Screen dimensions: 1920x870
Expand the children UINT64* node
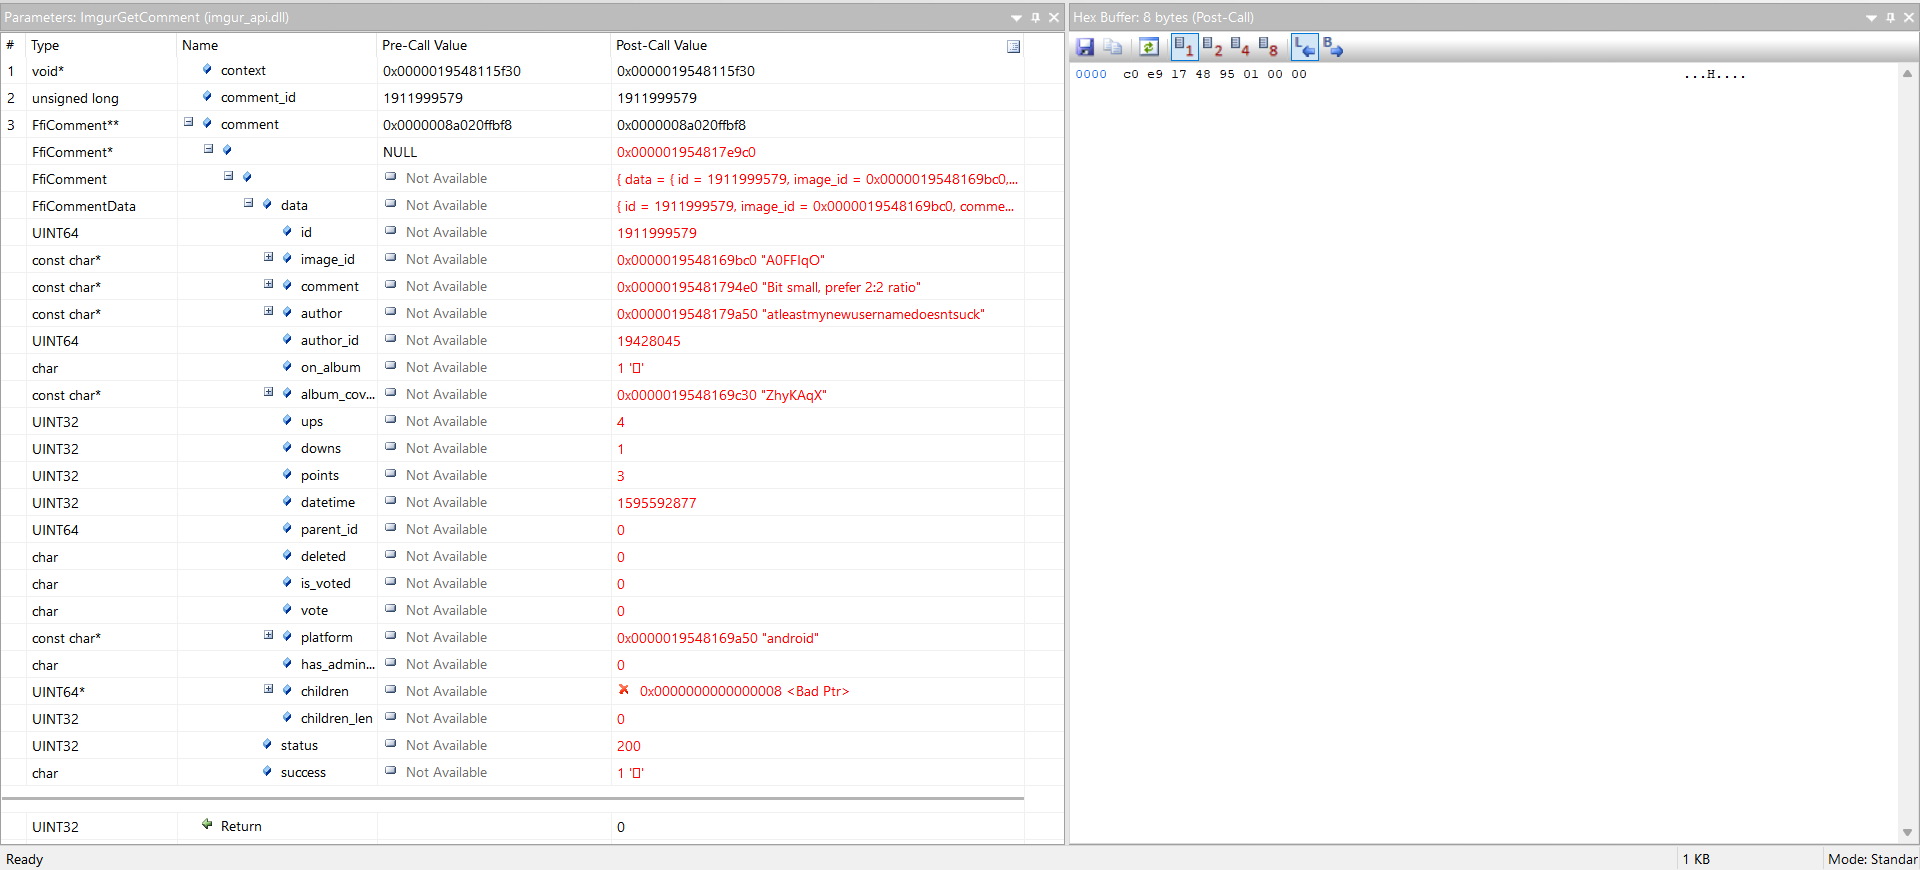tap(268, 689)
